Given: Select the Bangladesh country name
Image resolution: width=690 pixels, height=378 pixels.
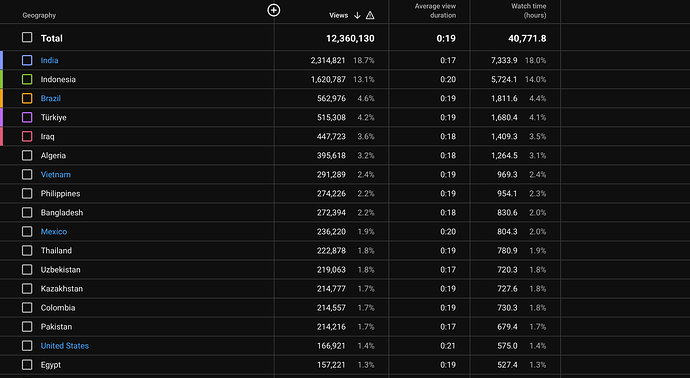Looking at the screenshot, I should click(62, 213).
